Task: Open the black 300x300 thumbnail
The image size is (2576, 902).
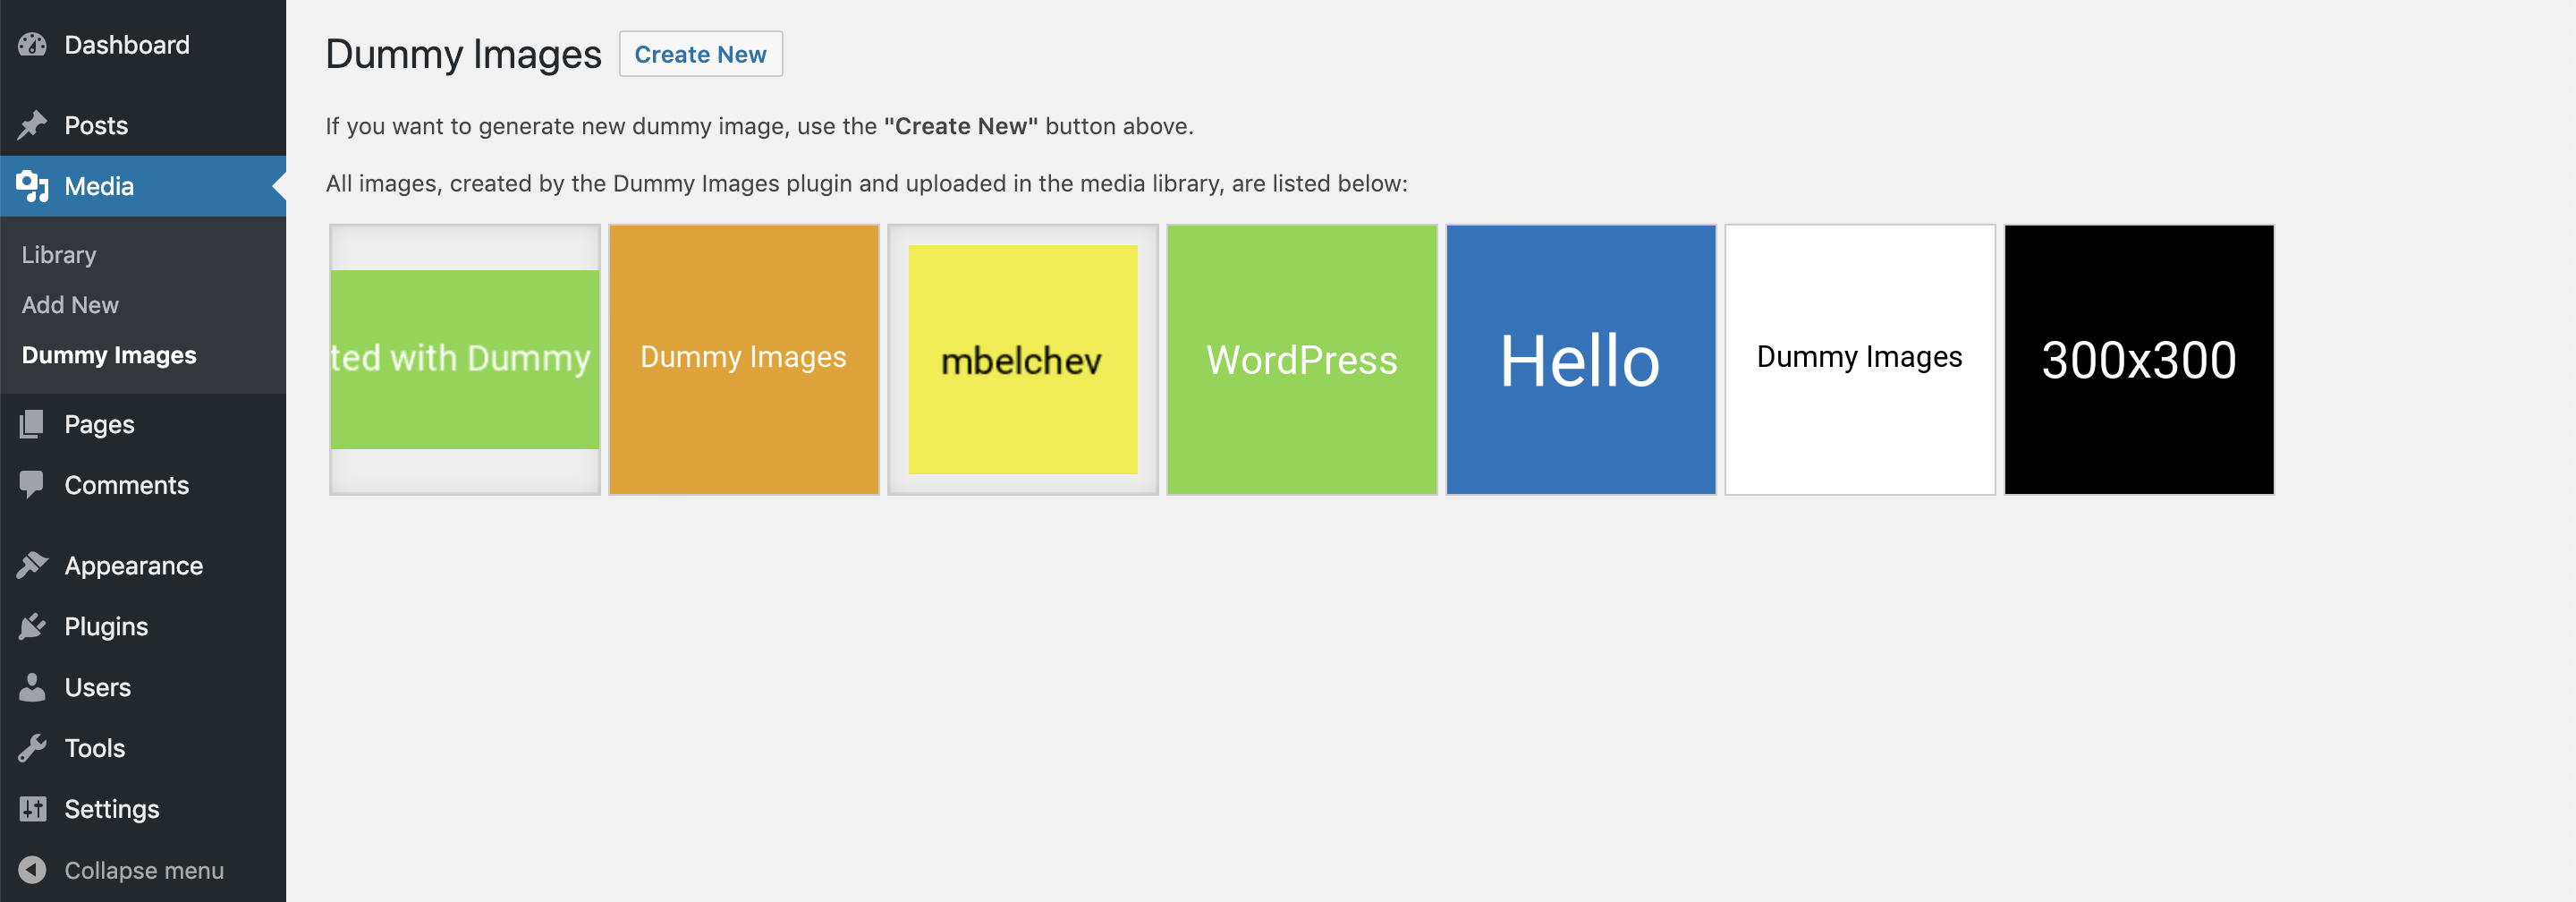Action: click(2139, 359)
